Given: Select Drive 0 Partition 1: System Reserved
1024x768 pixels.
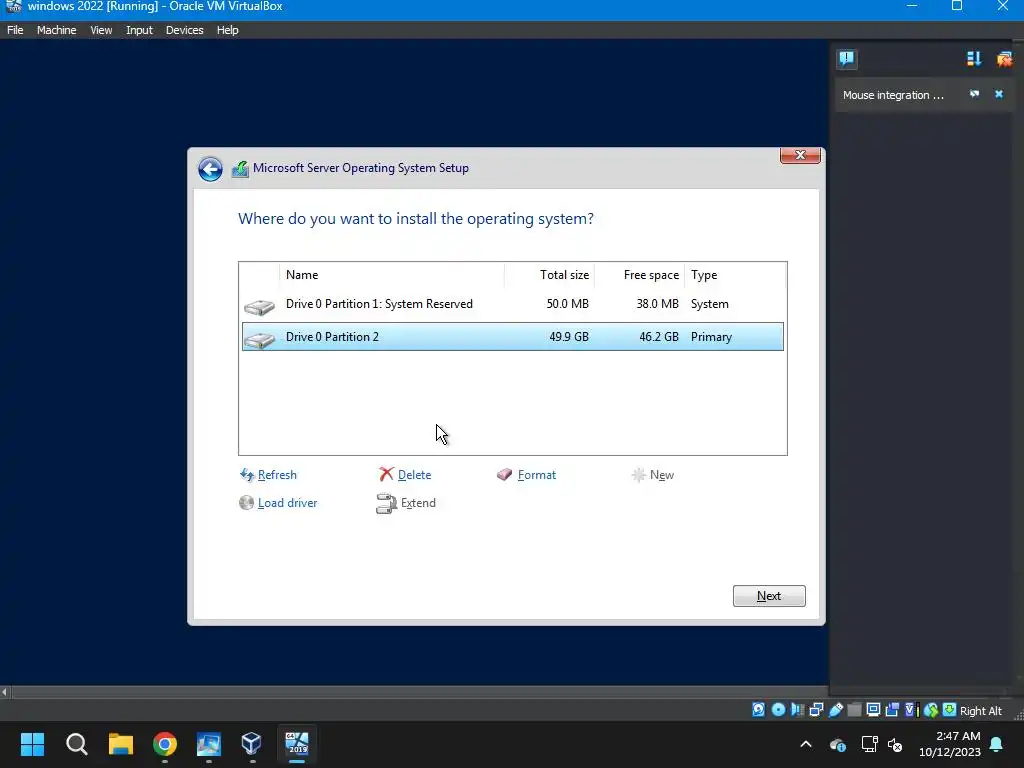Looking at the screenshot, I should tap(513, 304).
